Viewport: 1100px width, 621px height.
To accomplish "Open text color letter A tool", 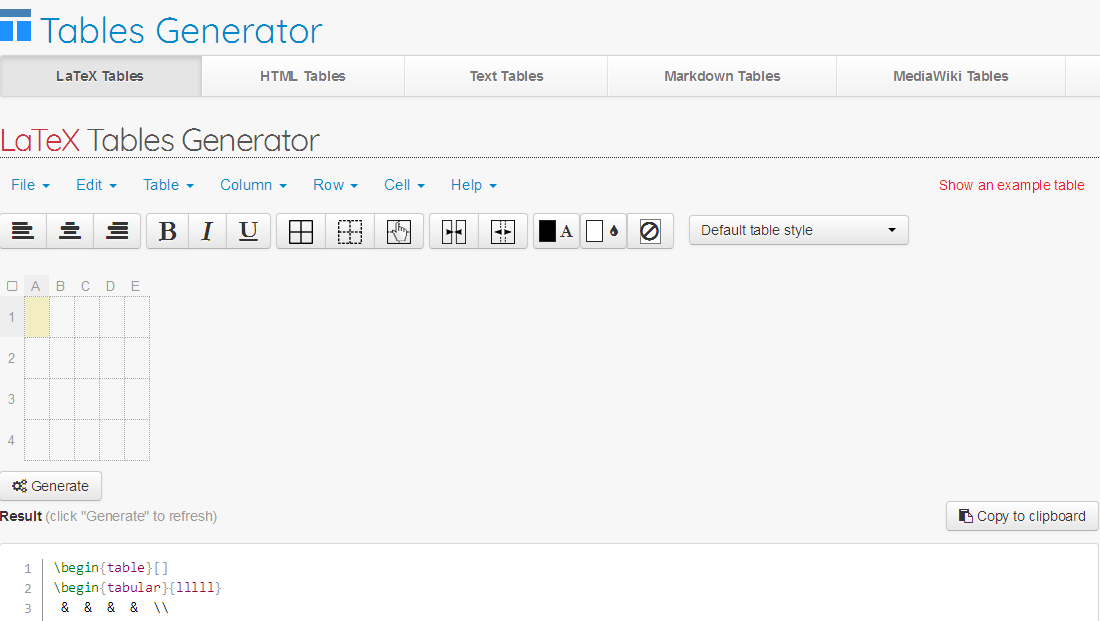I will click(x=567, y=231).
